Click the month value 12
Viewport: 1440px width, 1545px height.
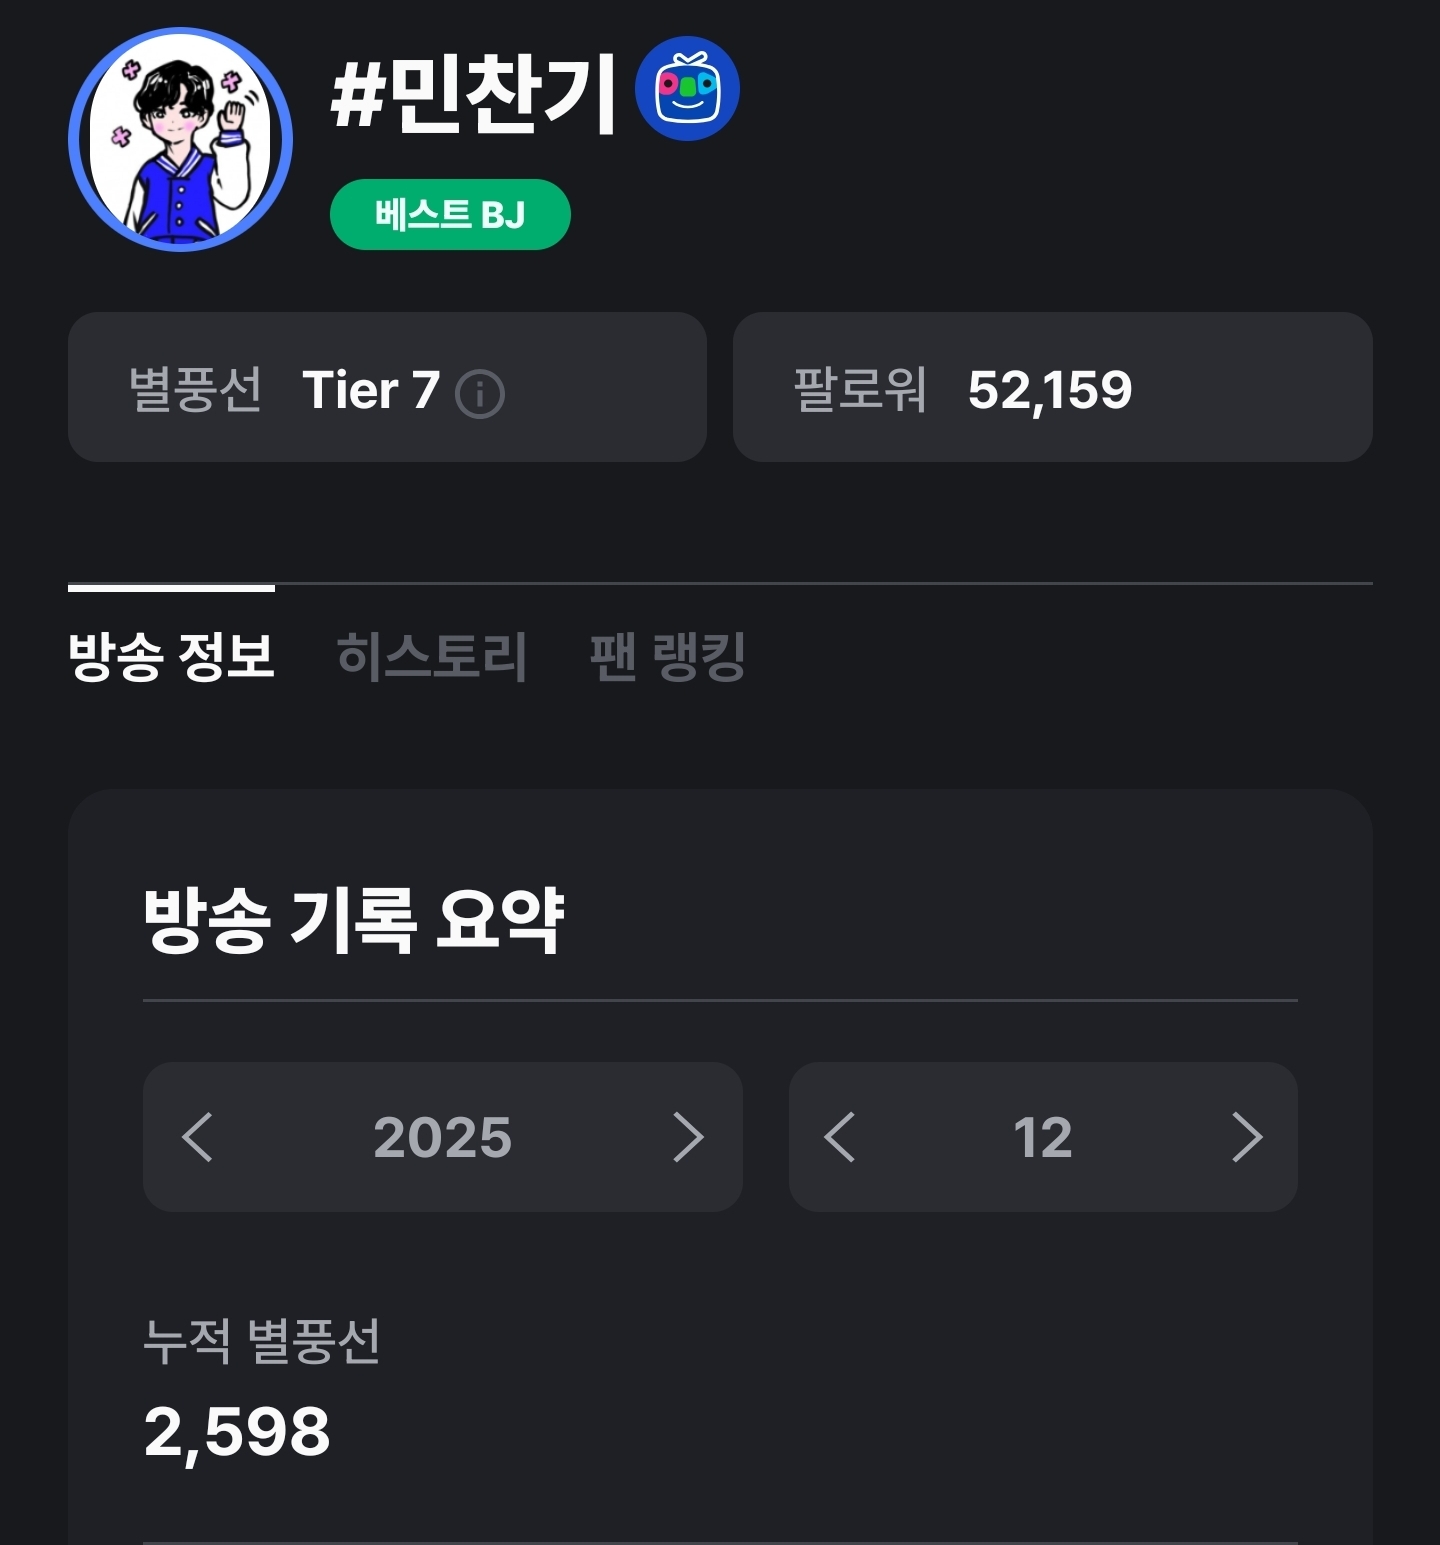tap(1042, 1137)
